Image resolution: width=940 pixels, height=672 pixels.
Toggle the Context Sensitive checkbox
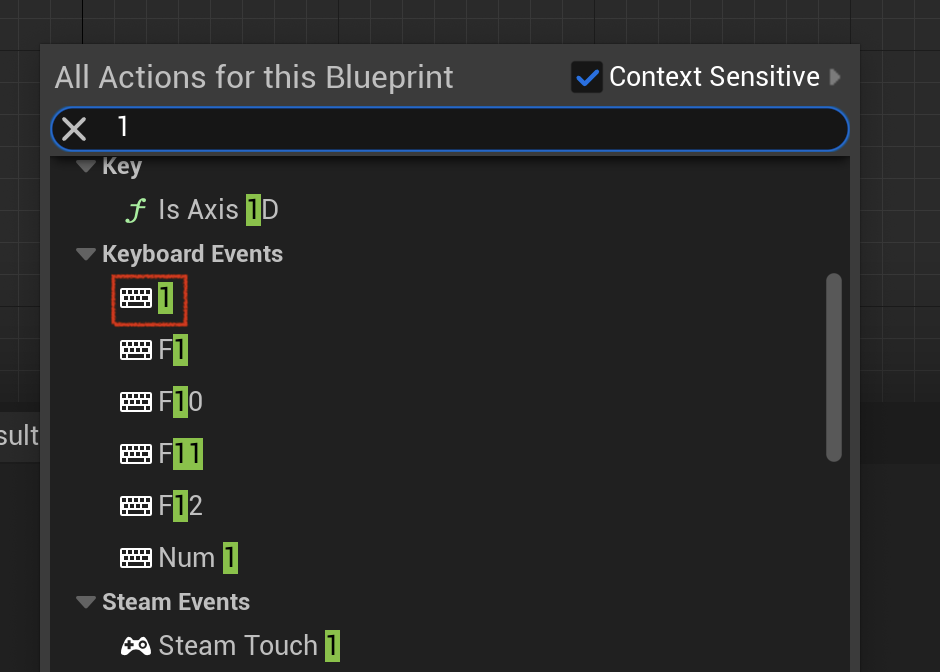tap(586, 77)
